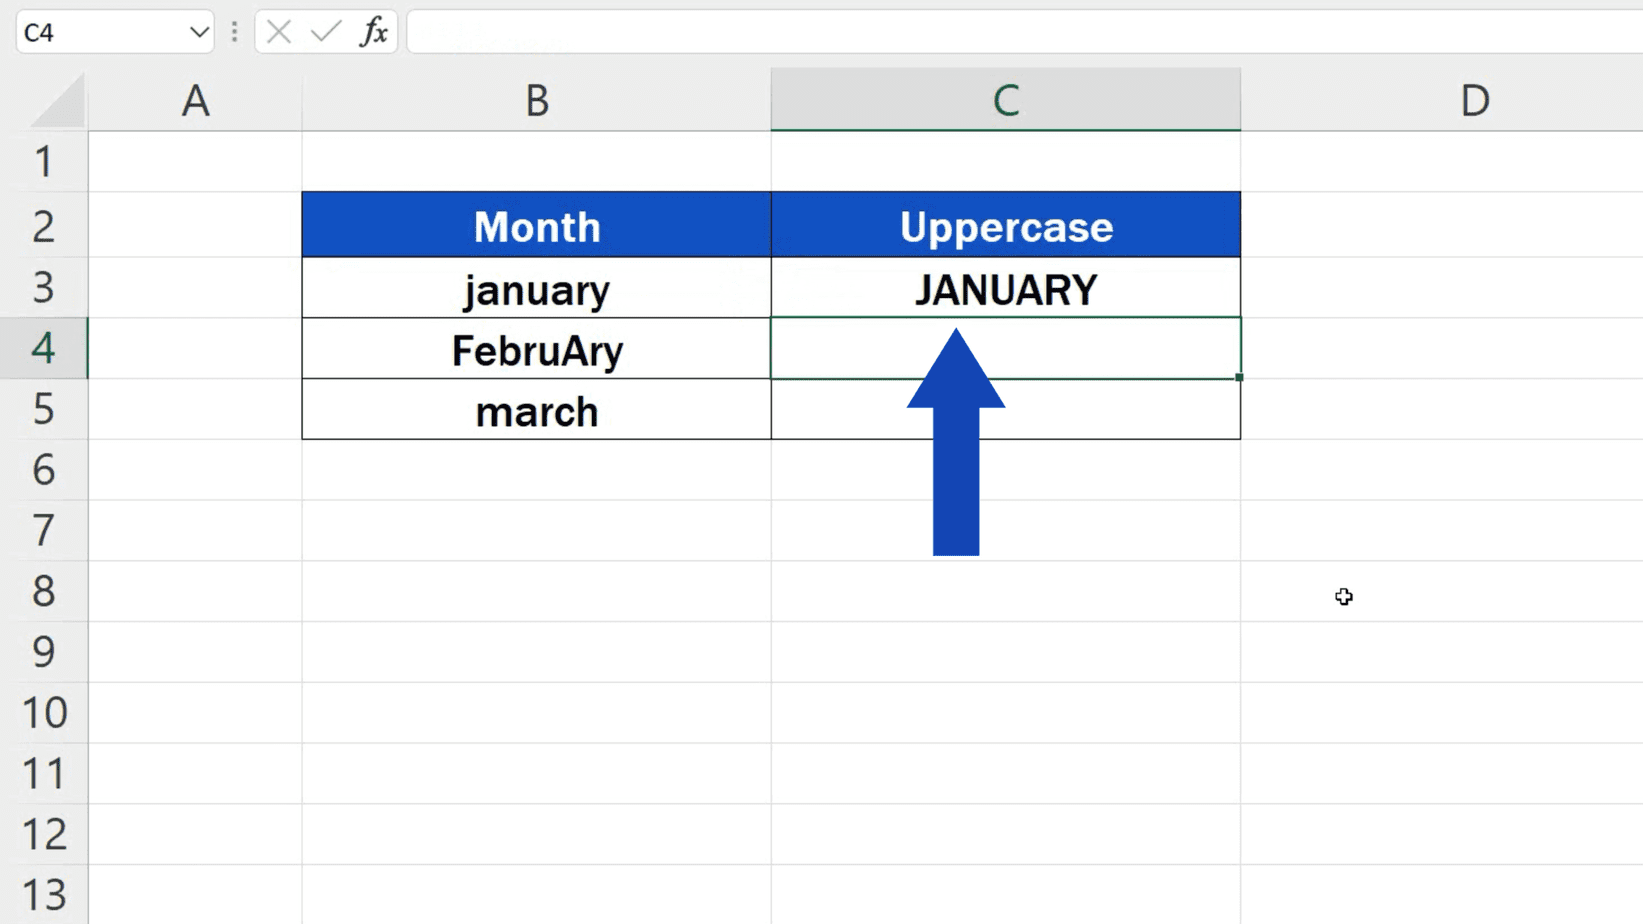Click the crosshair cursor location in cell D8
This screenshot has width=1643, height=924.
coord(1344,597)
